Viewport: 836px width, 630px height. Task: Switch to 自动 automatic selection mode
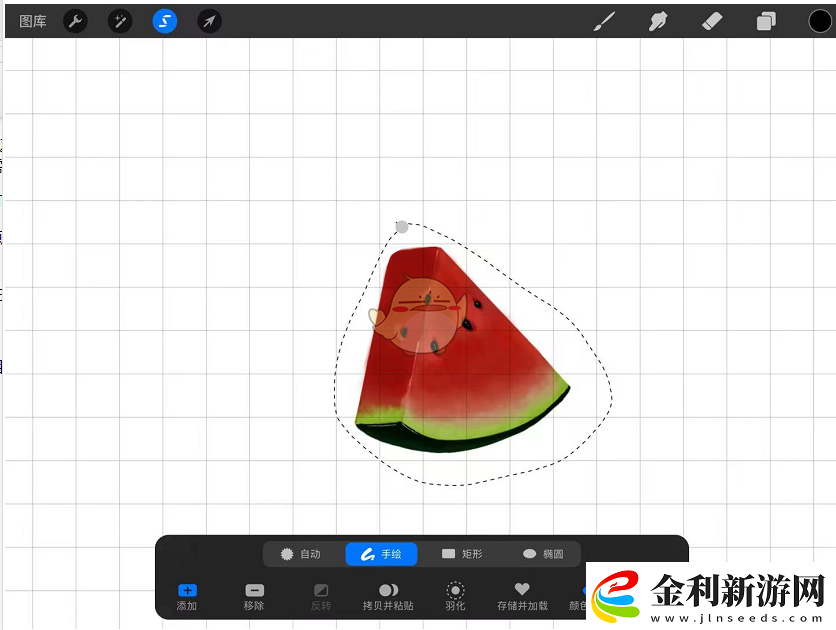pos(300,554)
